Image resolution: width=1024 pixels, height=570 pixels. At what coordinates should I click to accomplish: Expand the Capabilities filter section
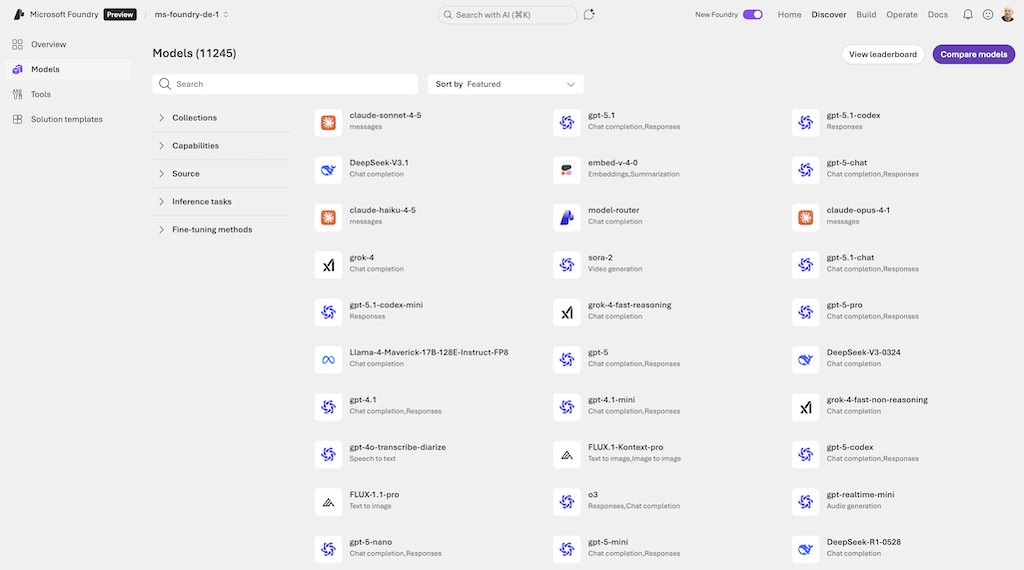click(195, 146)
